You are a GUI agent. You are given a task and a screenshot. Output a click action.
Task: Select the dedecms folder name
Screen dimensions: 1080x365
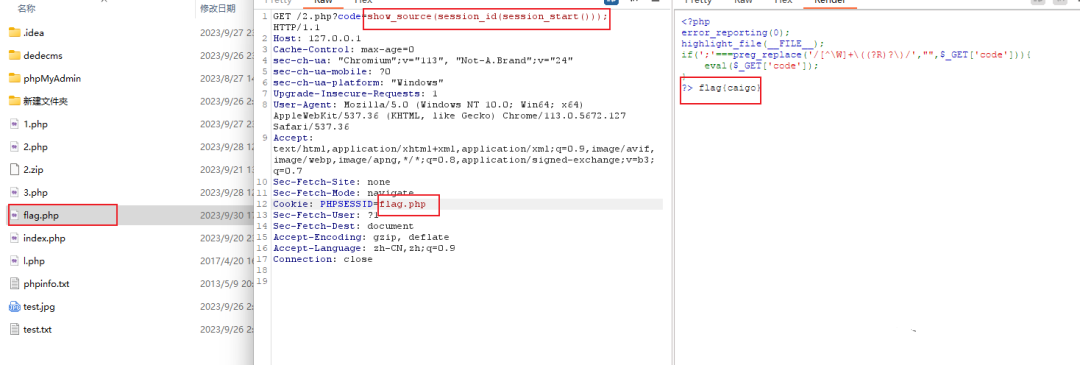click(x=43, y=55)
